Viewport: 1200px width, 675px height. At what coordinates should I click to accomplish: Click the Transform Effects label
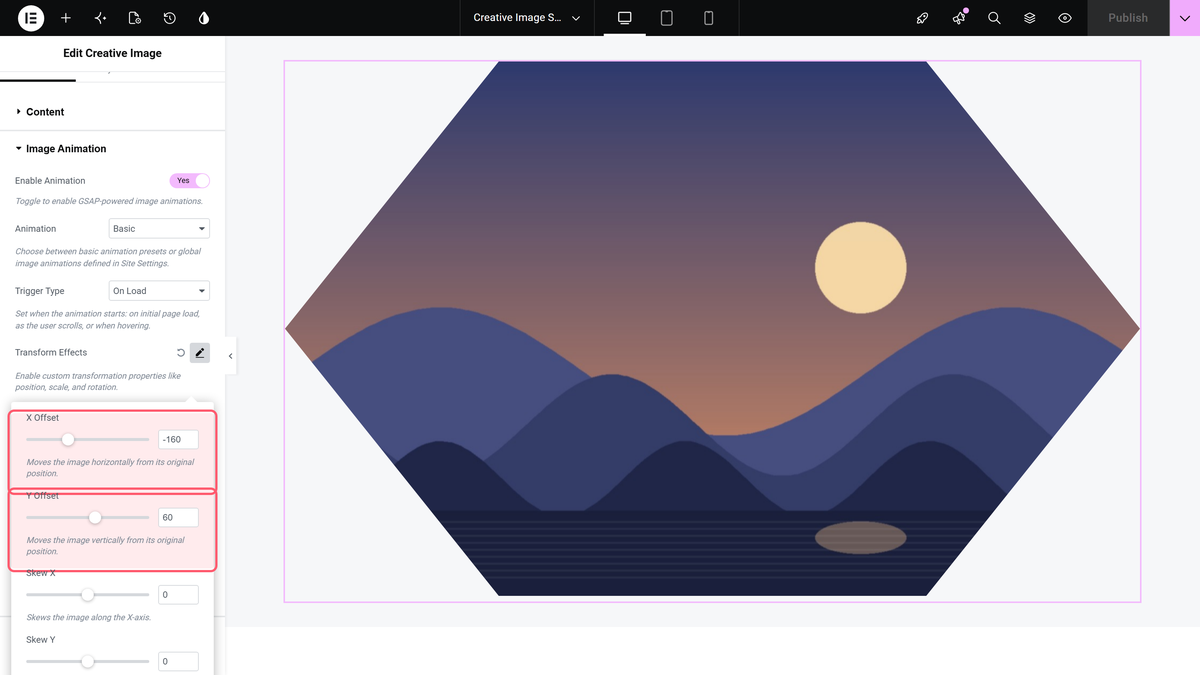51,353
